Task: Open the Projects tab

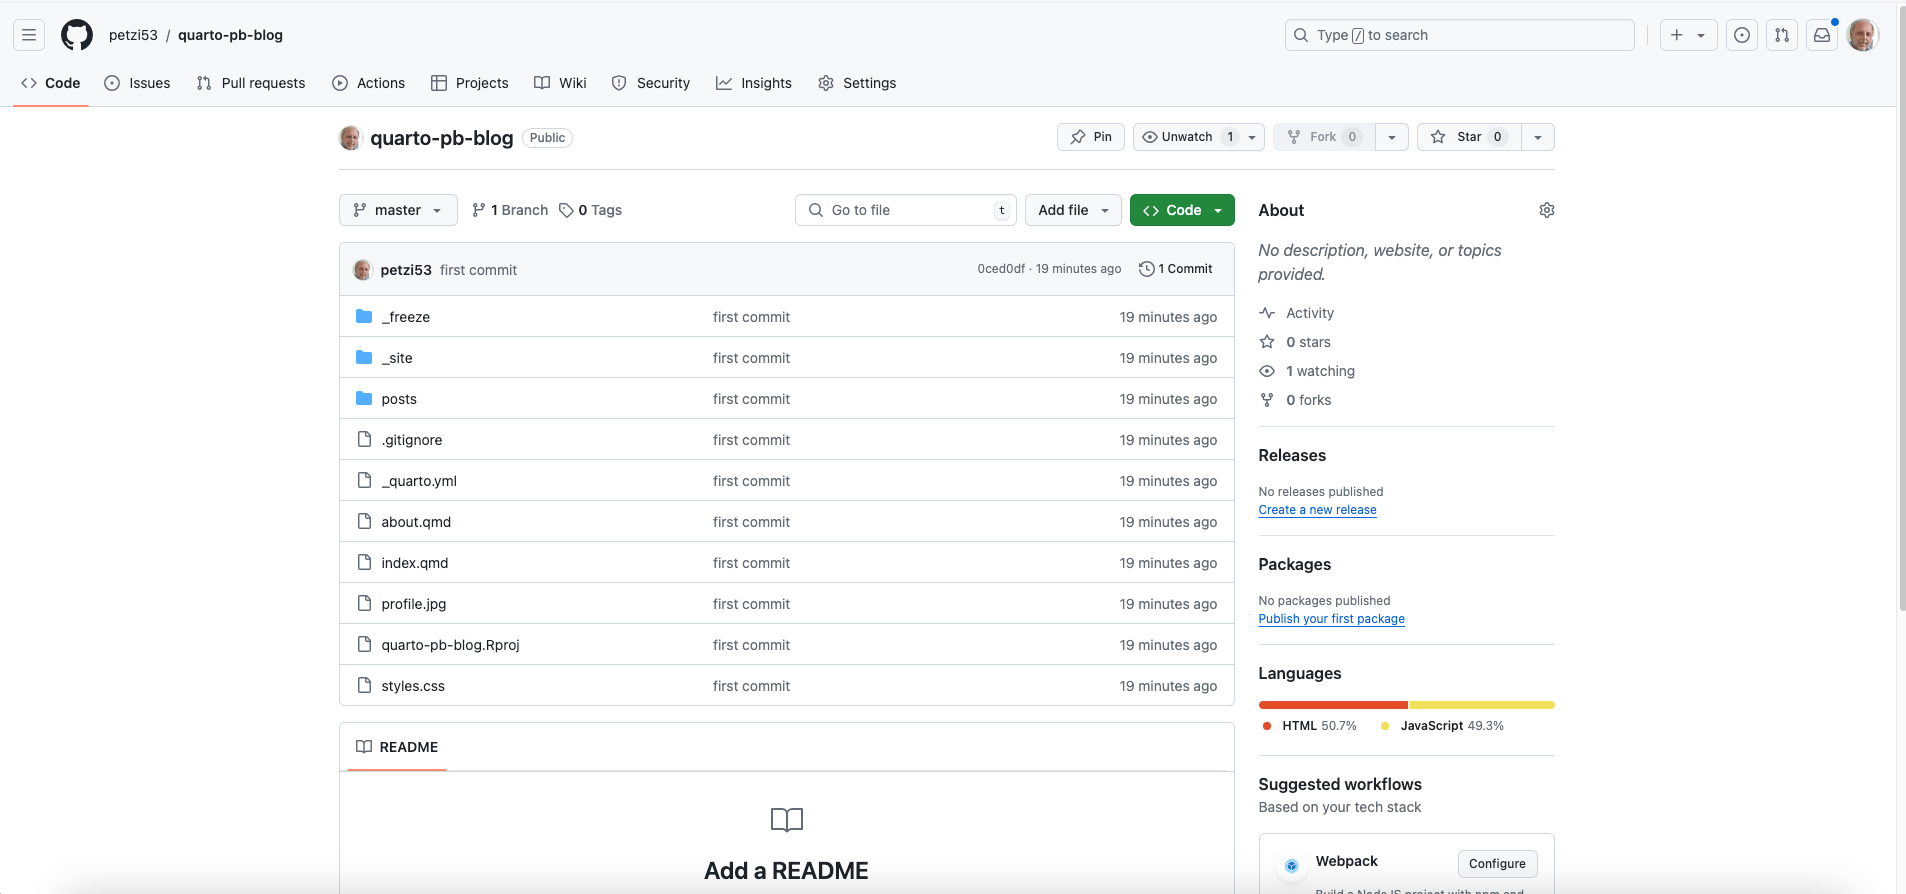Action: point(470,83)
